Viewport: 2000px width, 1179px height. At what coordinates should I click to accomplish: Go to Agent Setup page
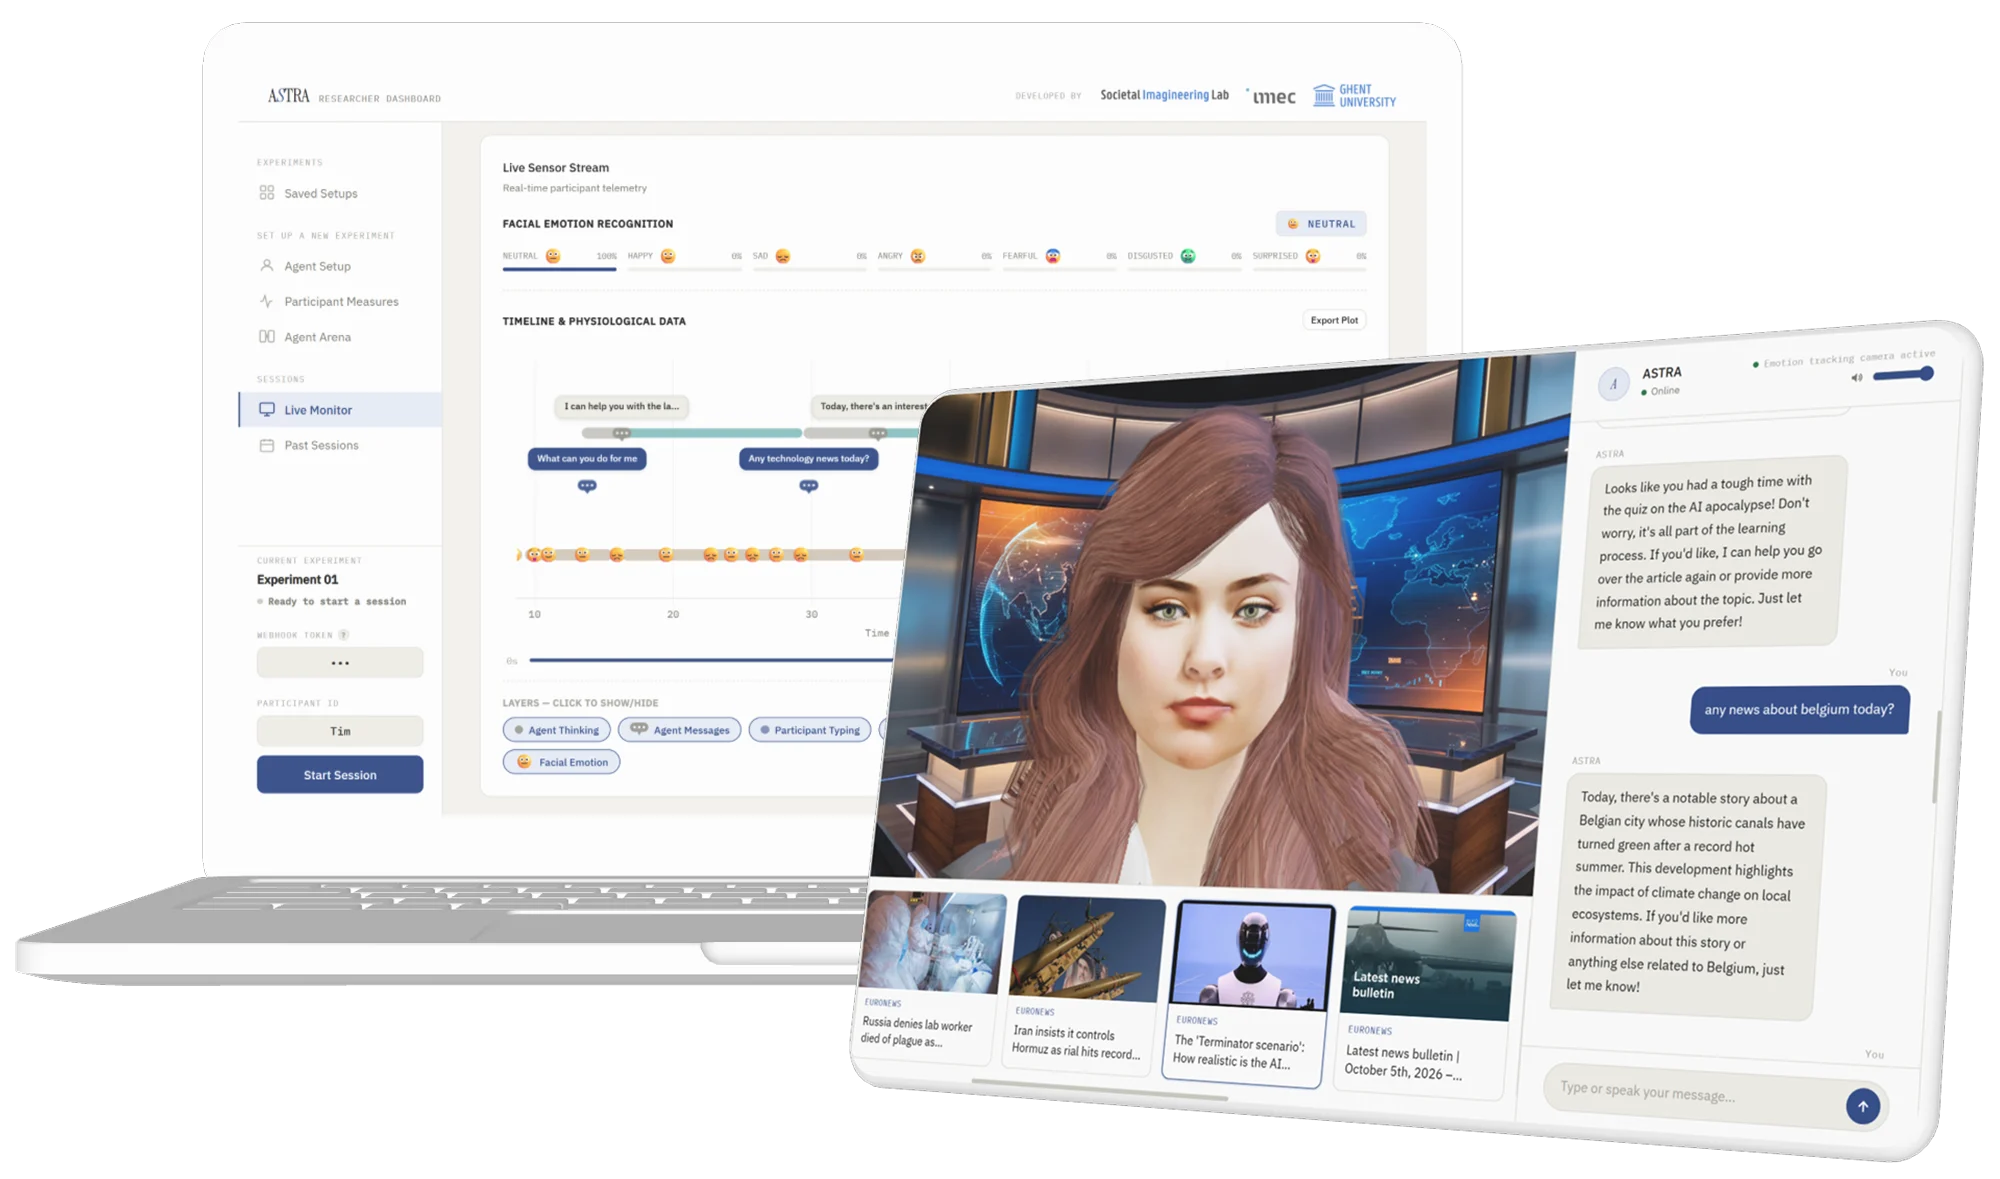point(340,266)
